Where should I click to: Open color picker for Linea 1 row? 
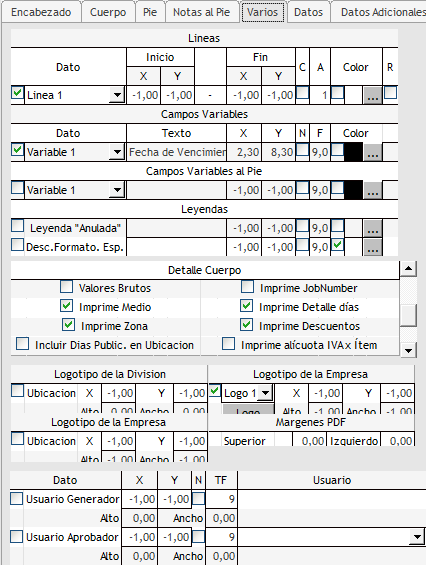pyautogui.click(x=373, y=95)
